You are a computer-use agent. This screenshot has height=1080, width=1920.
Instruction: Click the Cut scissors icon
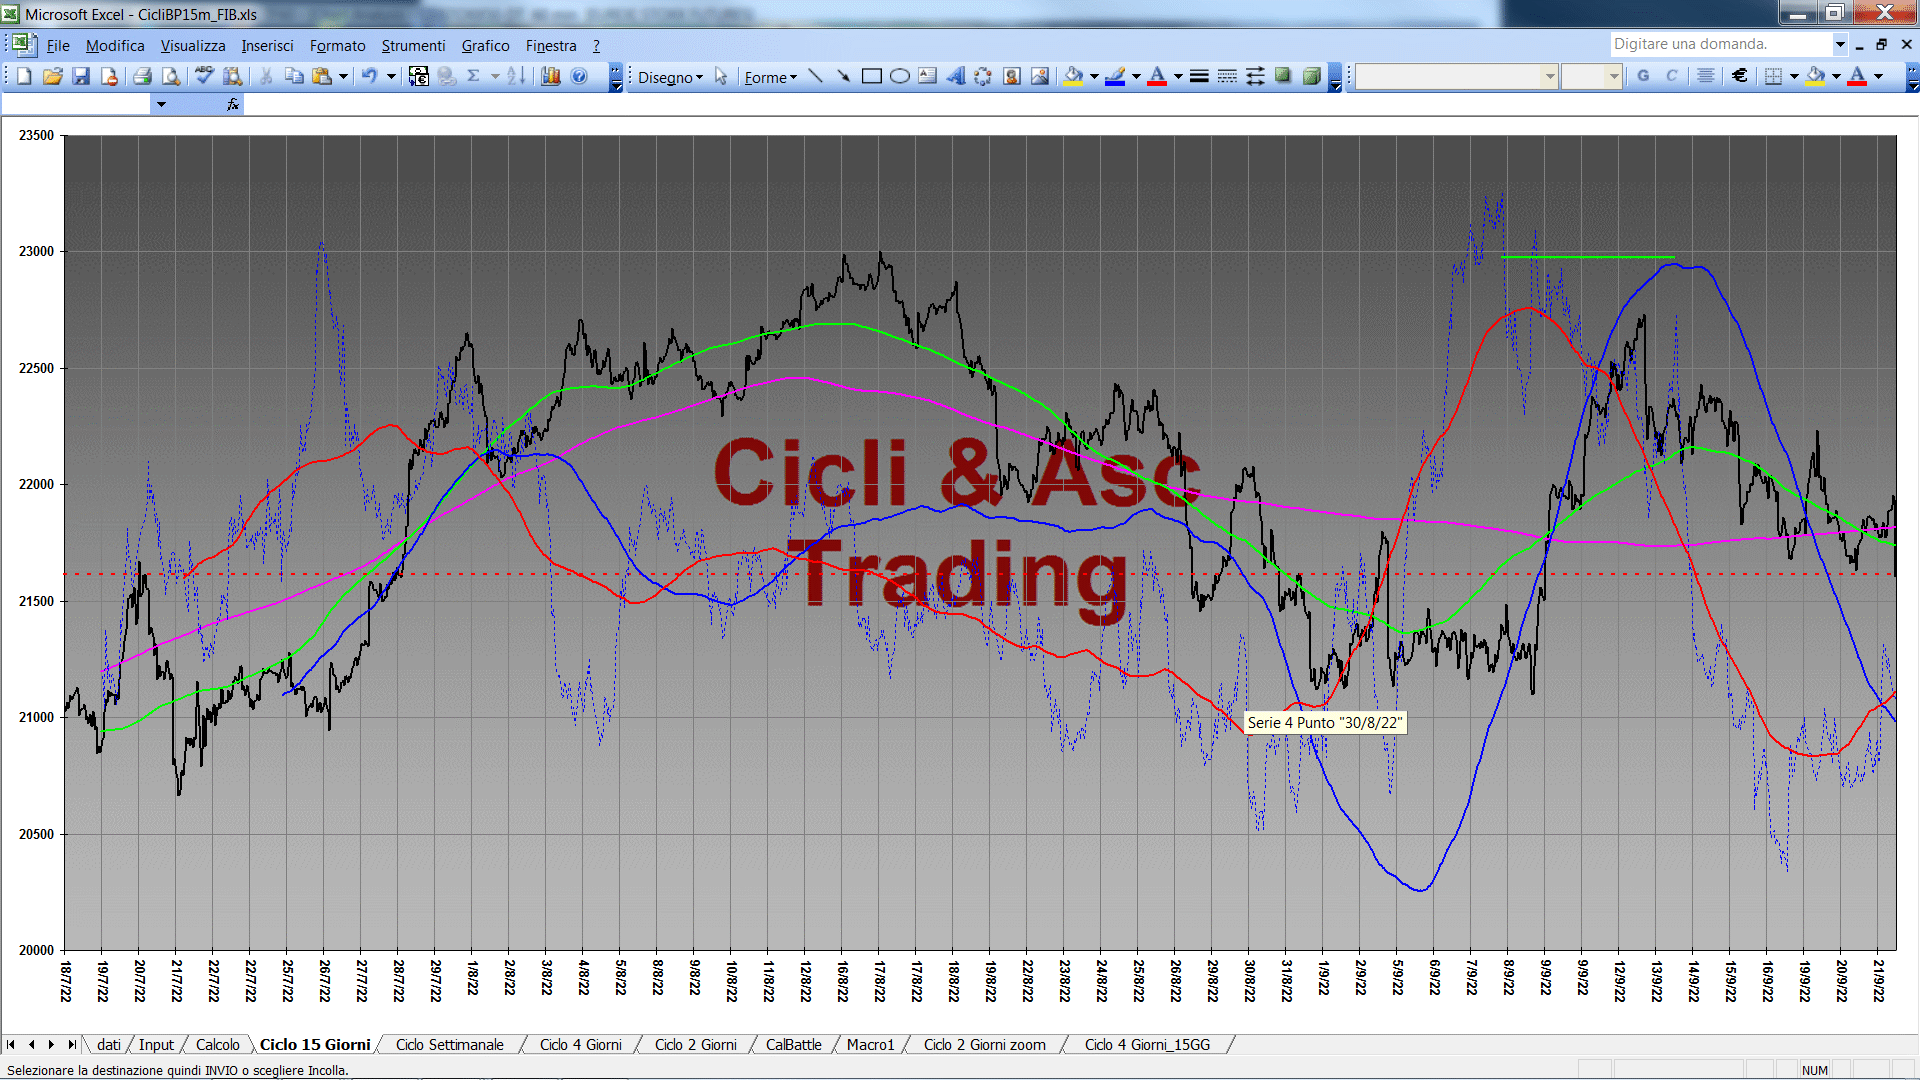266,76
